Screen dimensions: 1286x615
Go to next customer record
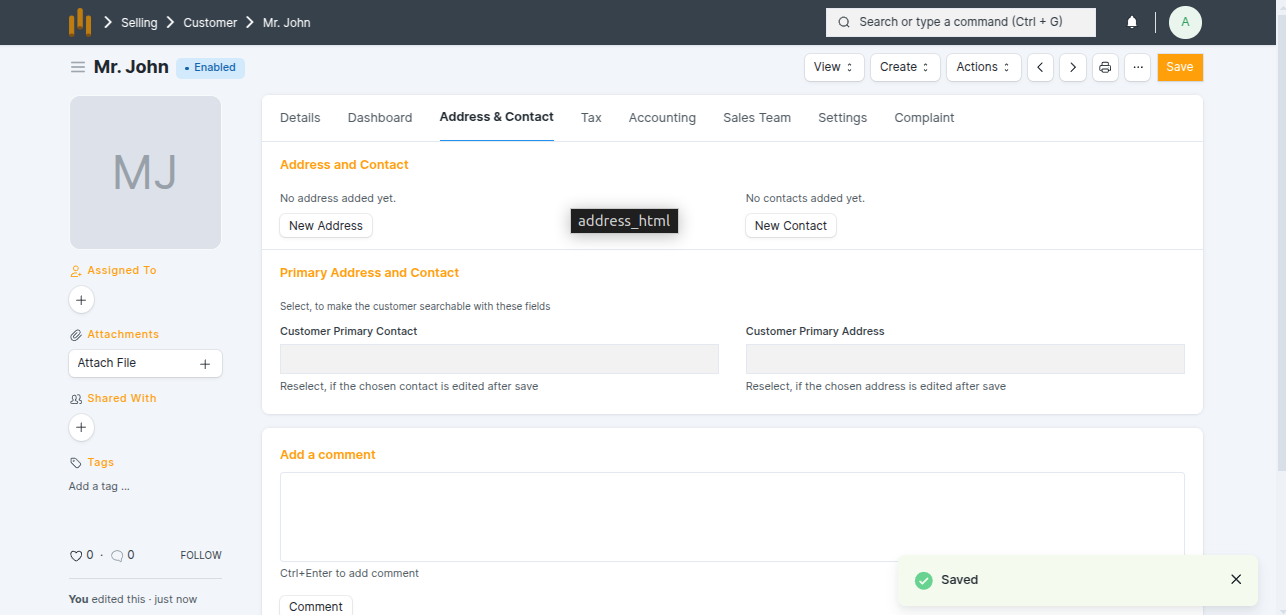[x=1072, y=67]
